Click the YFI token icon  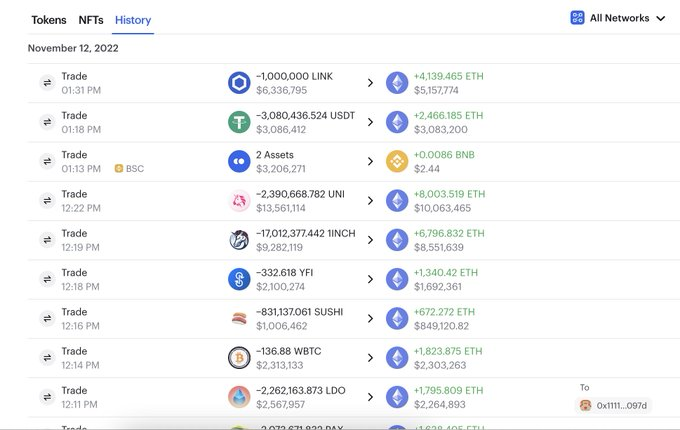coord(239,279)
